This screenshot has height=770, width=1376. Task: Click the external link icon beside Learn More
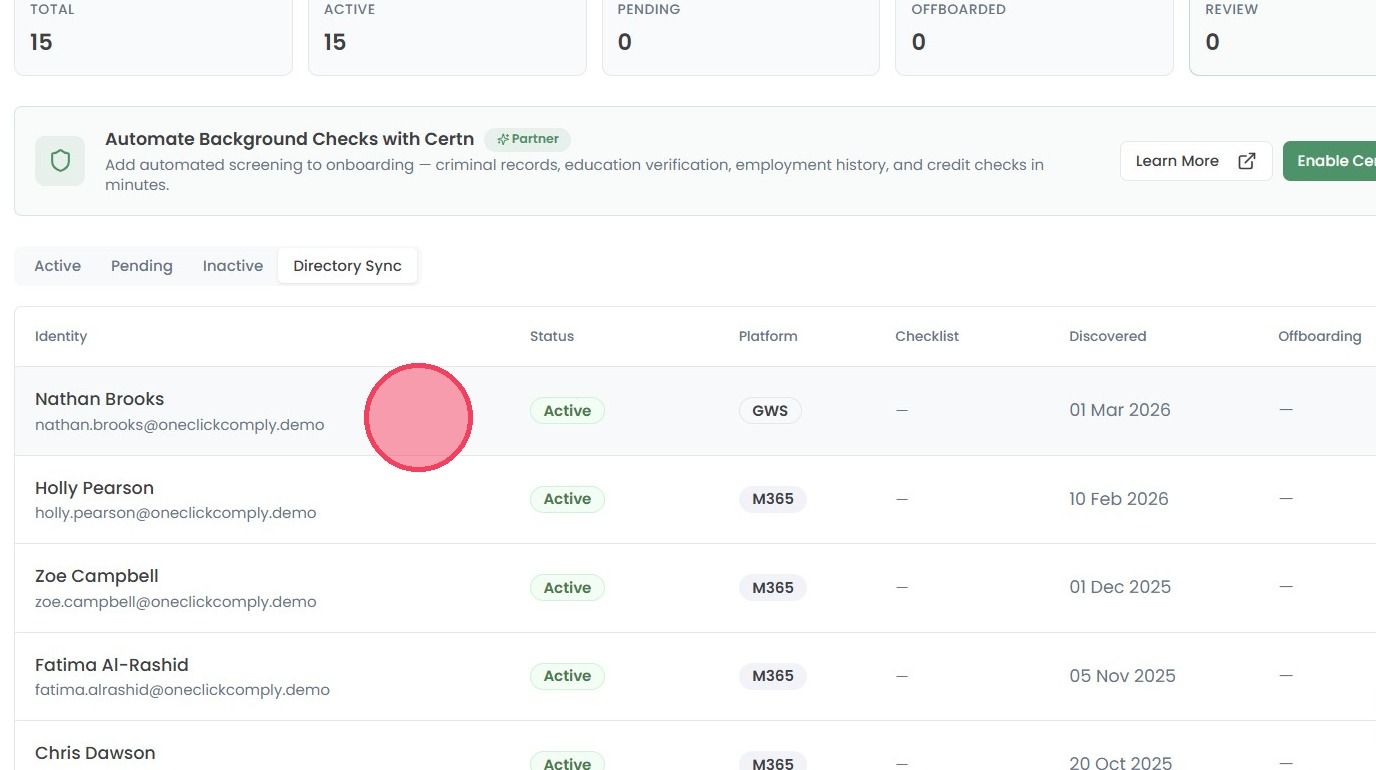[x=1246, y=161]
